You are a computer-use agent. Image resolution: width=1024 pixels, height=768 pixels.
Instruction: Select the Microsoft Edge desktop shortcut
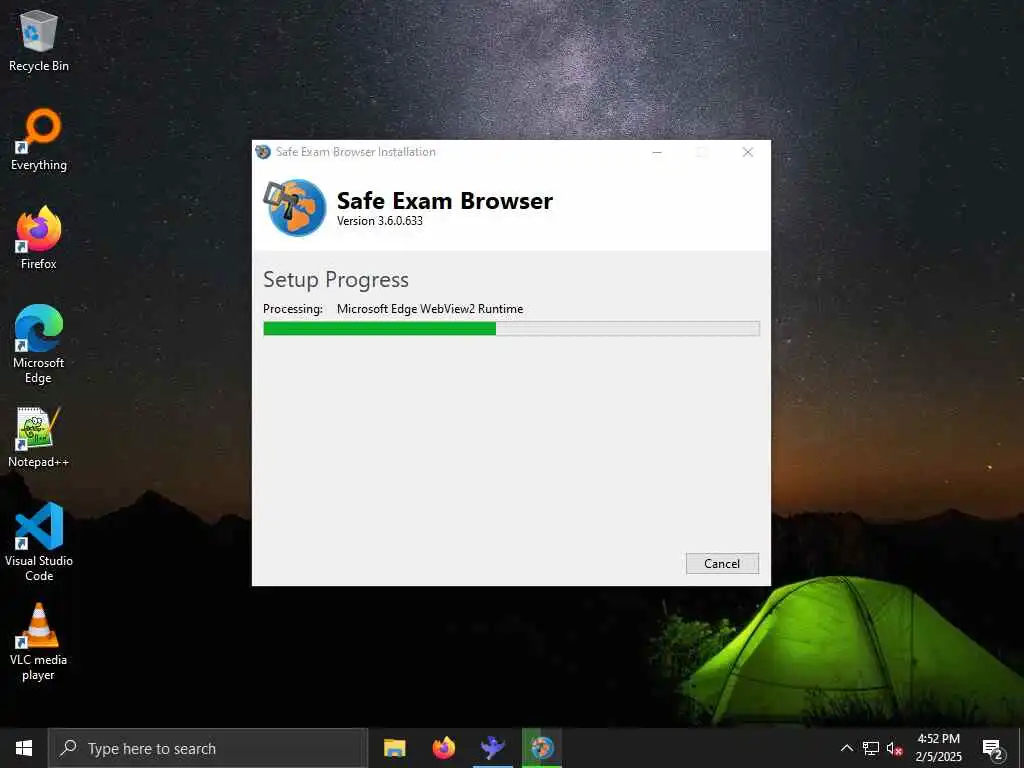pyautogui.click(x=39, y=344)
